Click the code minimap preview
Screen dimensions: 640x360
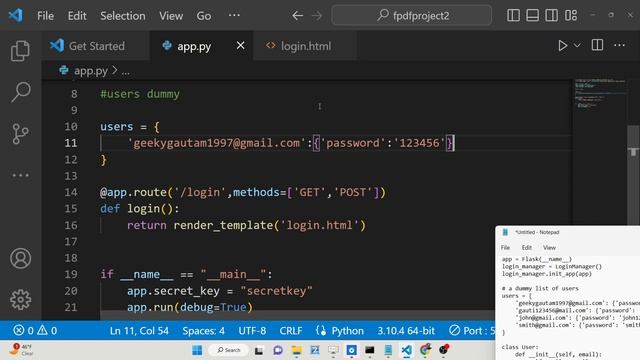599,94
